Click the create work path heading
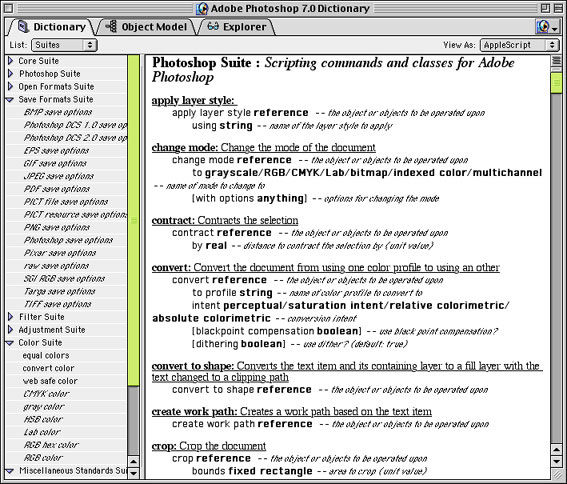 (x=292, y=412)
